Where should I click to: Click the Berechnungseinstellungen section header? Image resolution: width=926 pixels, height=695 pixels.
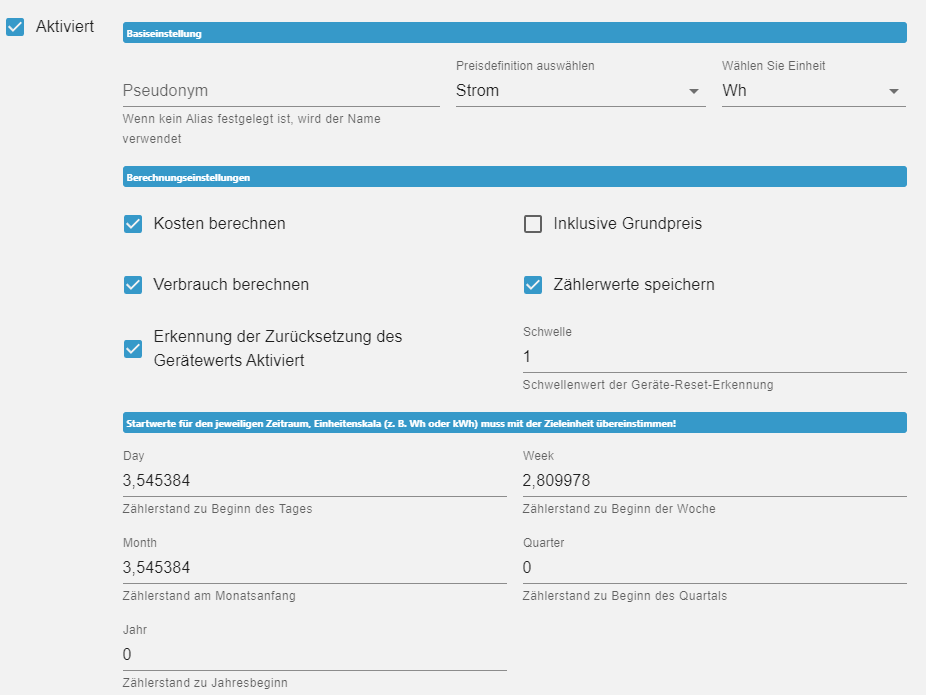point(514,177)
